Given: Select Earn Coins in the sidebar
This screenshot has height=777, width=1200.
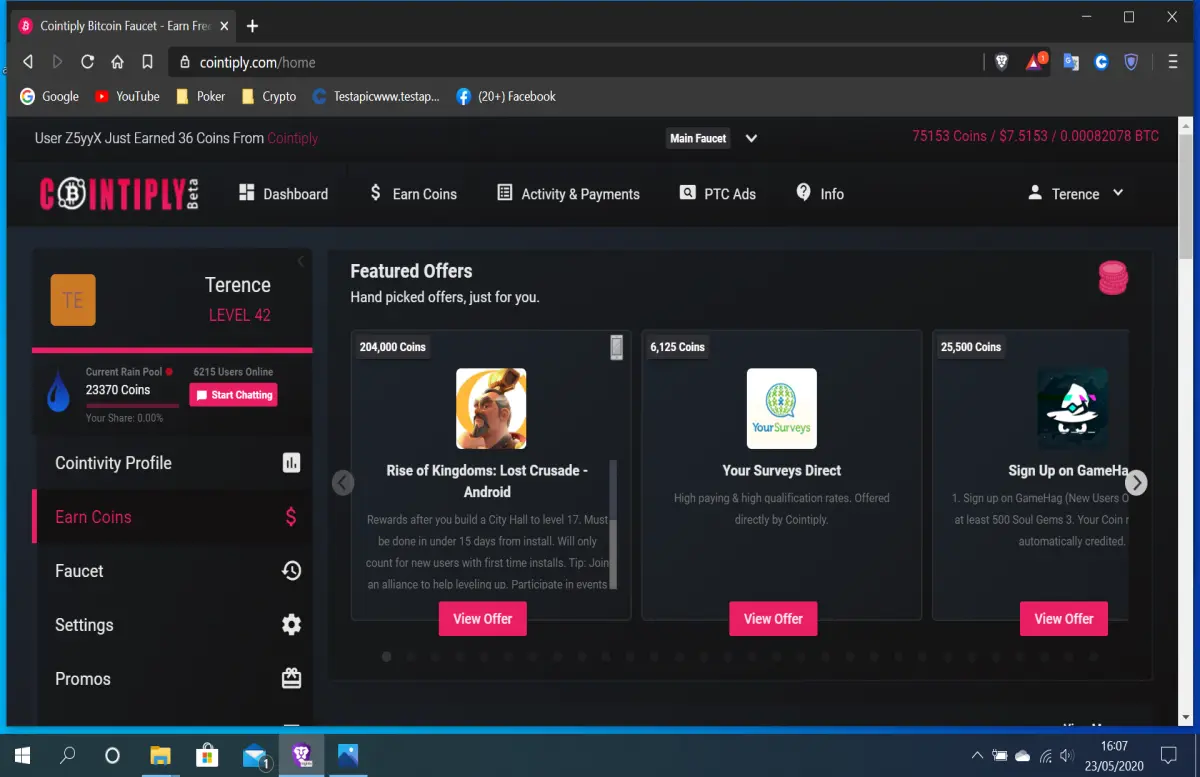Looking at the screenshot, I should 172,517.
